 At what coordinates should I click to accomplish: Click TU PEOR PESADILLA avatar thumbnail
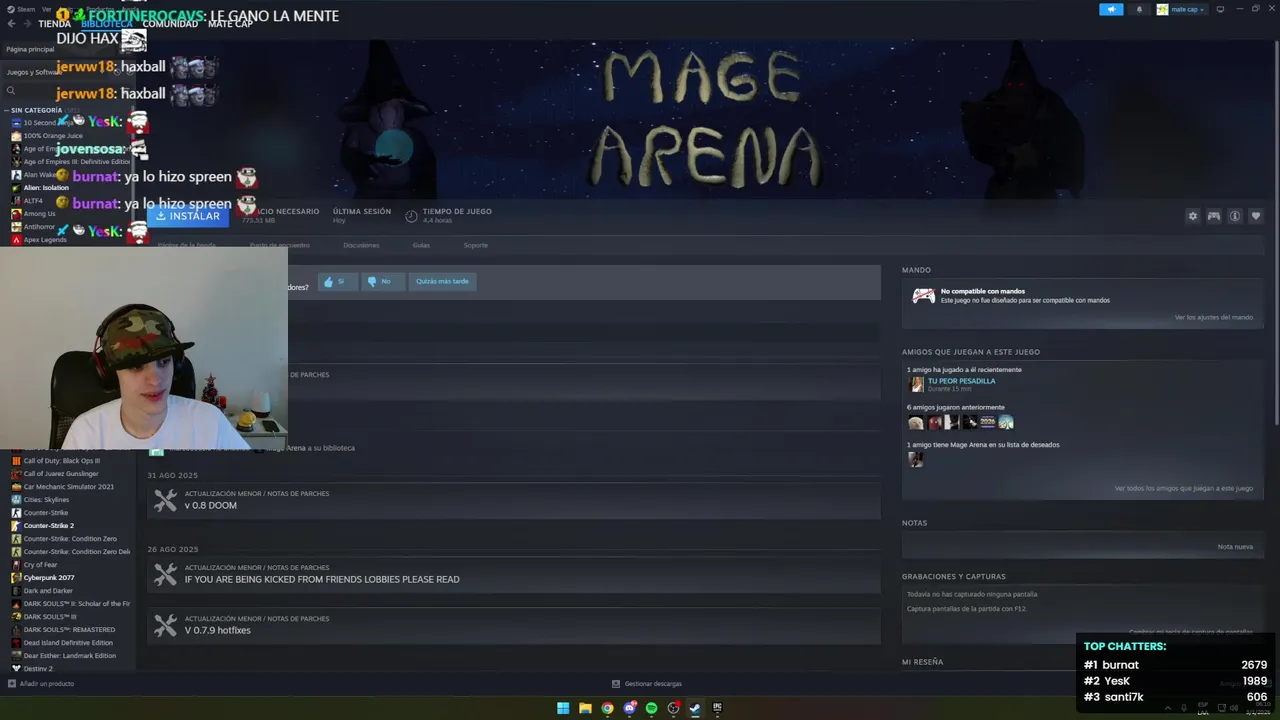coord(916,384)
